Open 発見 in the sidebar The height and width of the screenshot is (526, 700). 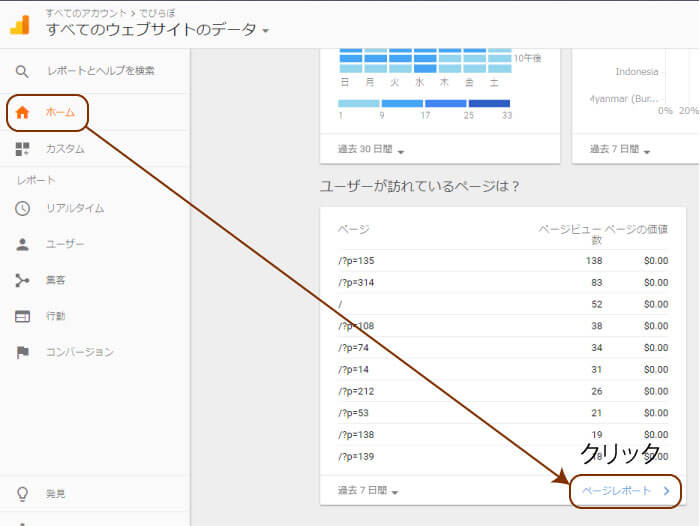point(55,494)
